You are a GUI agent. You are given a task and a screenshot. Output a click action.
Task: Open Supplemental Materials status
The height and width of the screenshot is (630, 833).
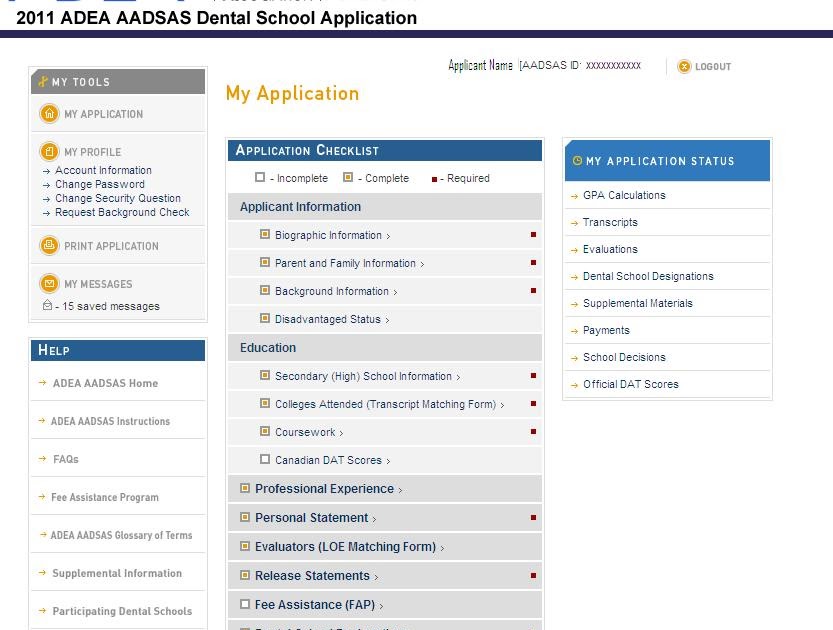638,303
